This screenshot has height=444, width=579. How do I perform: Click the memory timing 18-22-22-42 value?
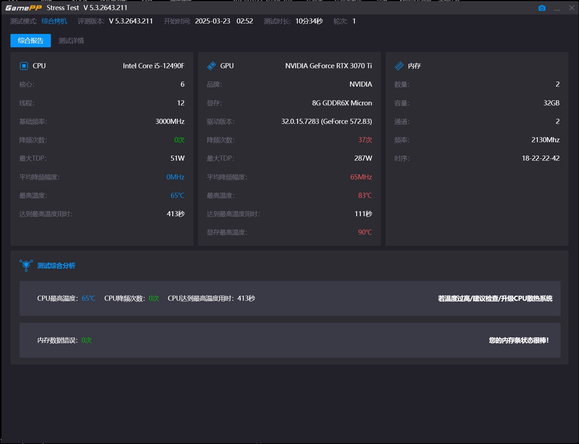click(541, 158)
